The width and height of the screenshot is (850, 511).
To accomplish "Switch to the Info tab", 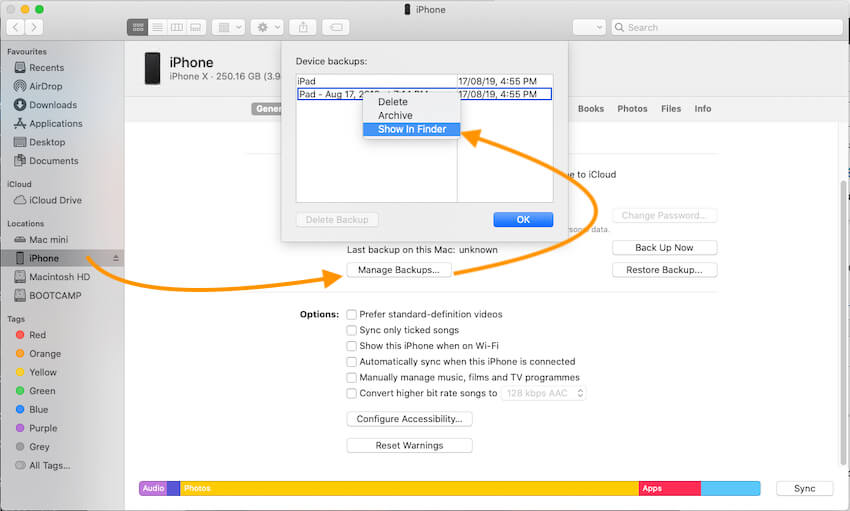I will click(x=703, y=109).
